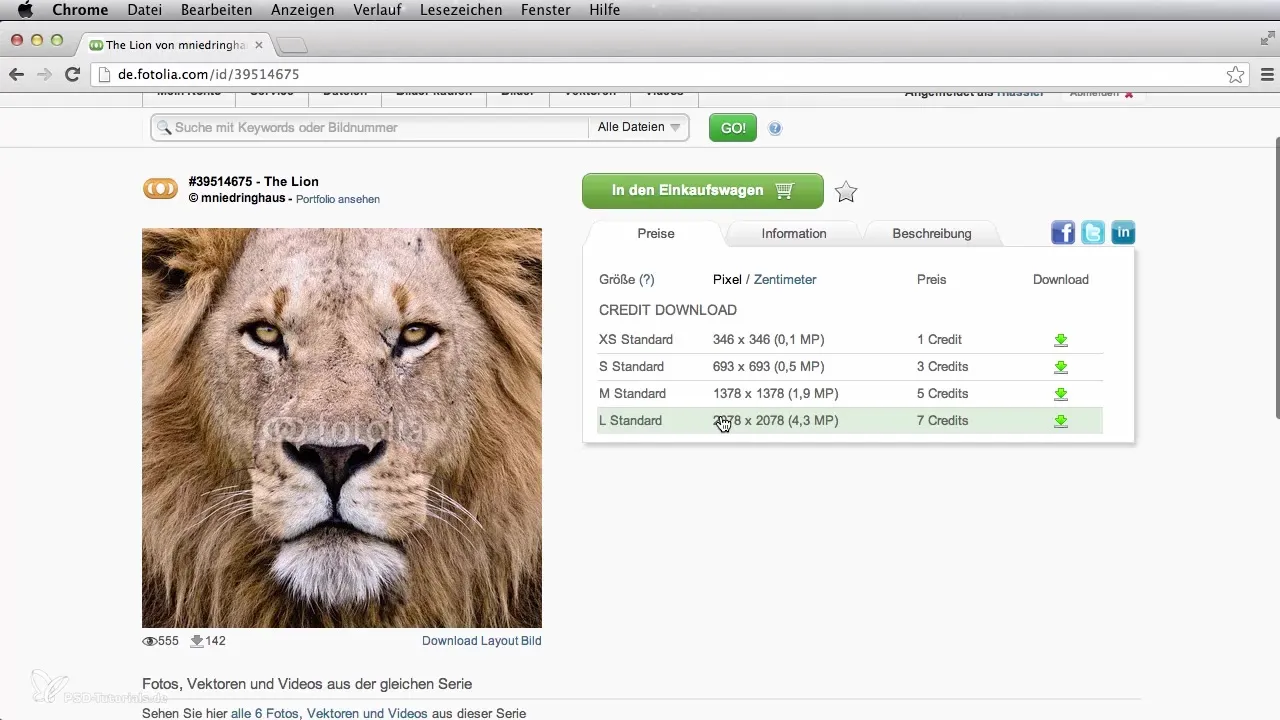Click the lion preview image

(342, 428)
